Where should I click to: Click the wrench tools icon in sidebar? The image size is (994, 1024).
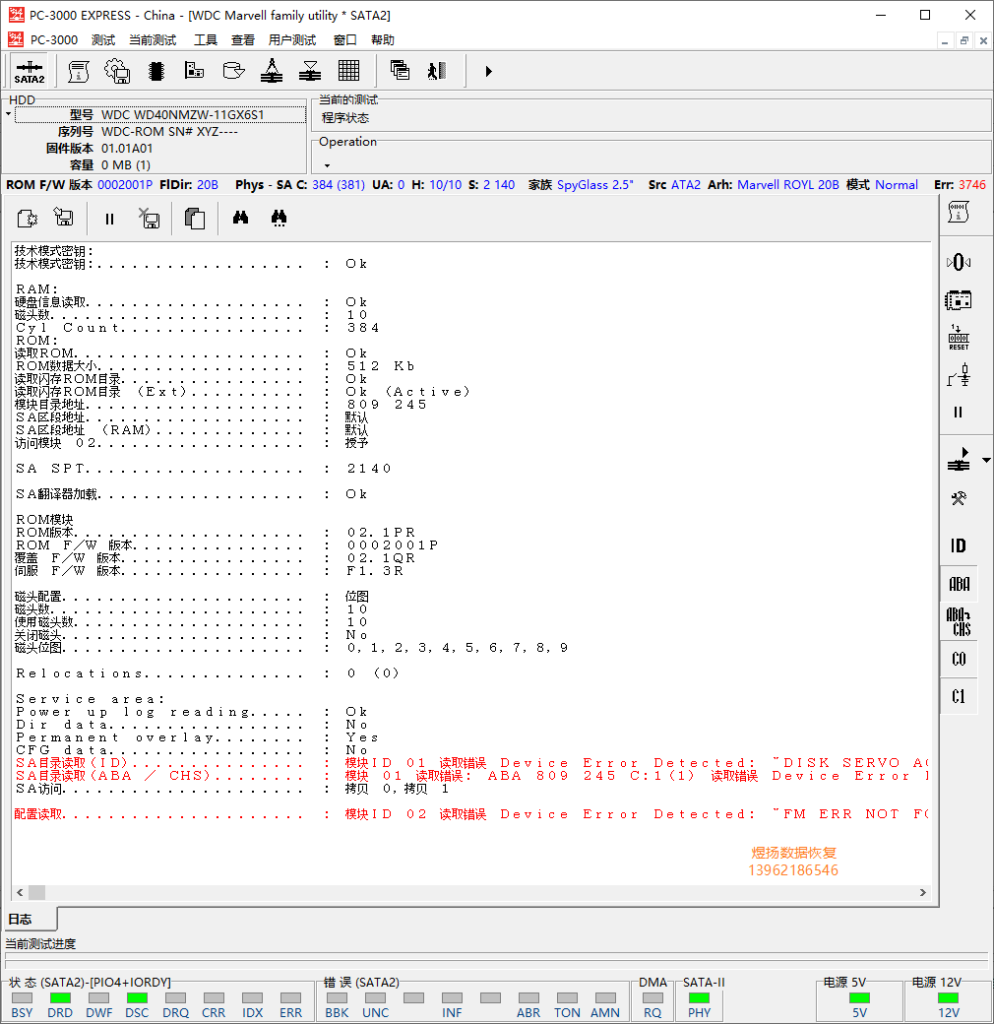click(x=958, y=499)
